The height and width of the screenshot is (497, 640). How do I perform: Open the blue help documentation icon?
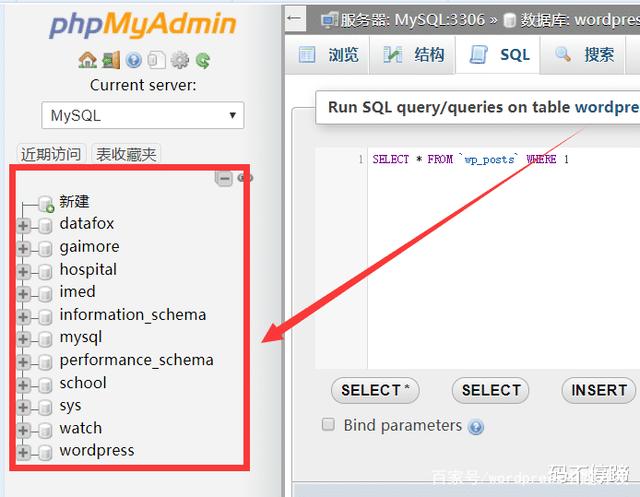coord(134,60)
